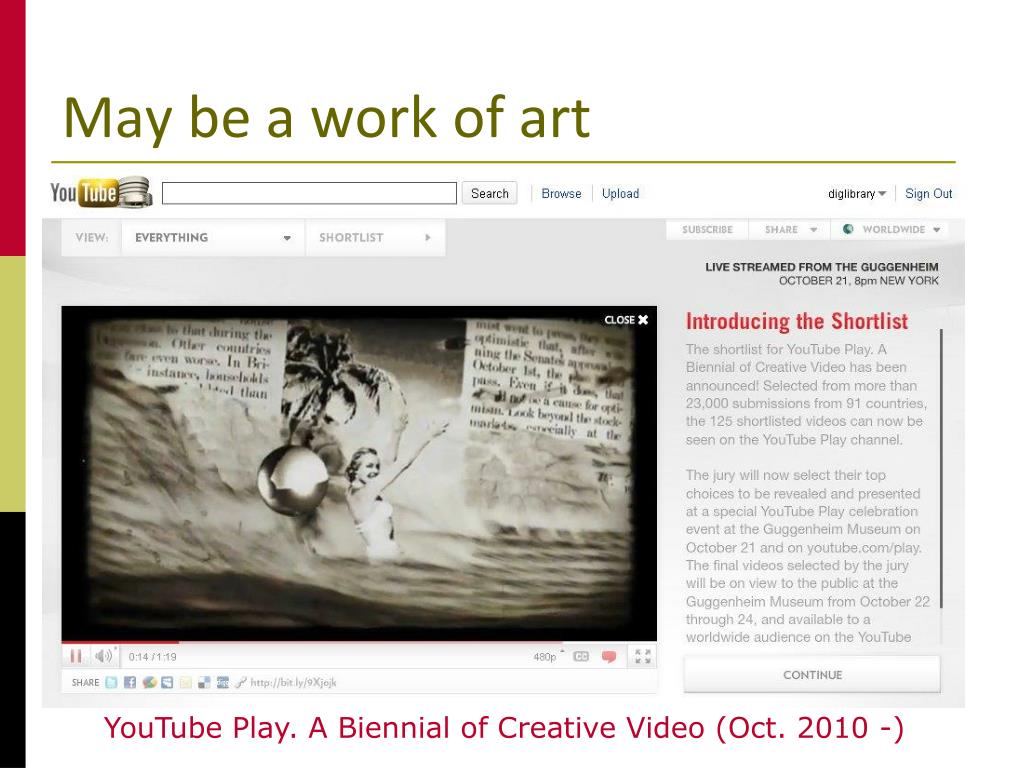Open the Upload link
The image size is (1024, 768).
620,194
